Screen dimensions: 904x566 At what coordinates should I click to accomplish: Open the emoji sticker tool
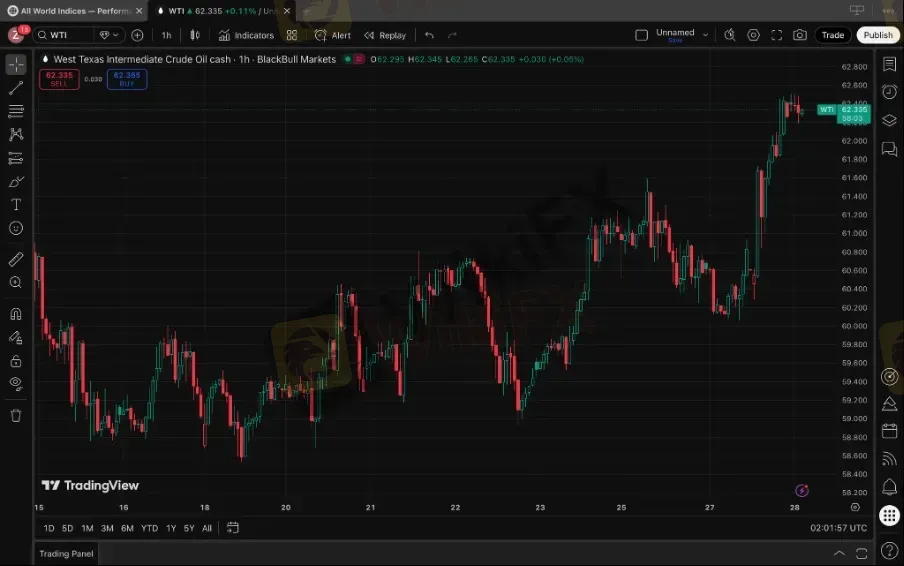coord(16,228)
